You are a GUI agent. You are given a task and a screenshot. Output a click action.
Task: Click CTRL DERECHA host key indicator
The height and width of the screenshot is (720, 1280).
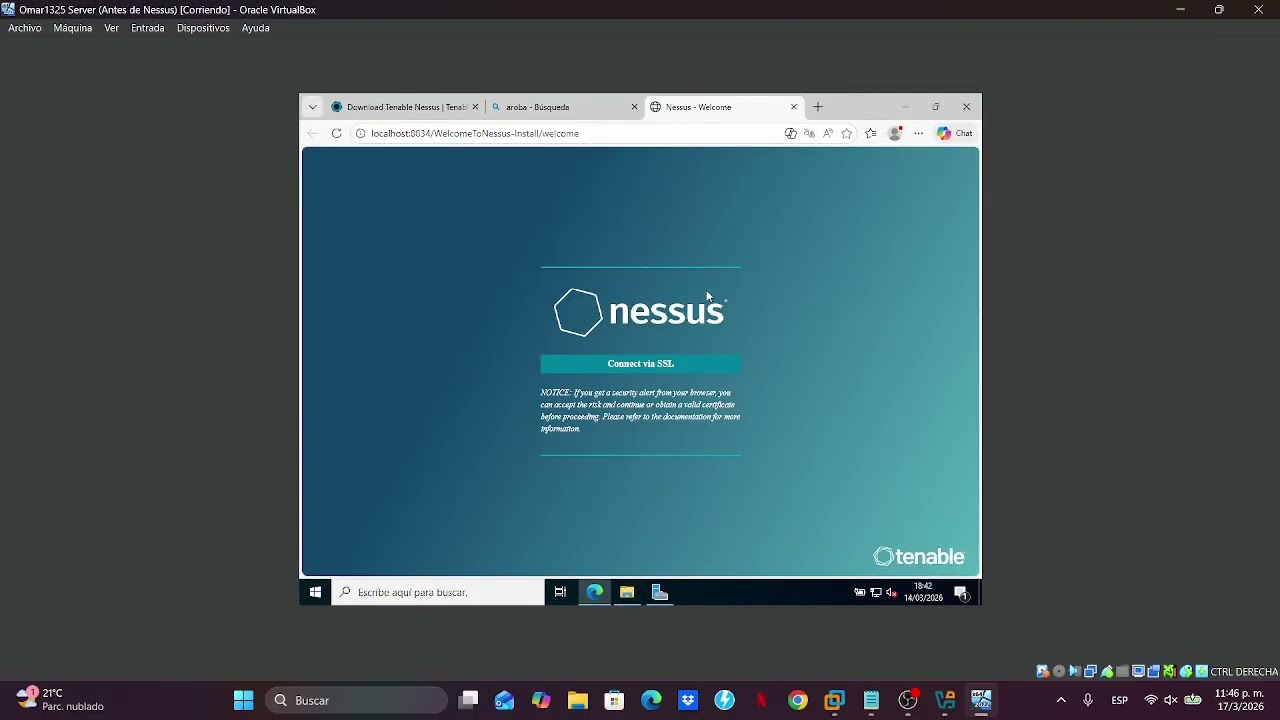click(1244, 672)
